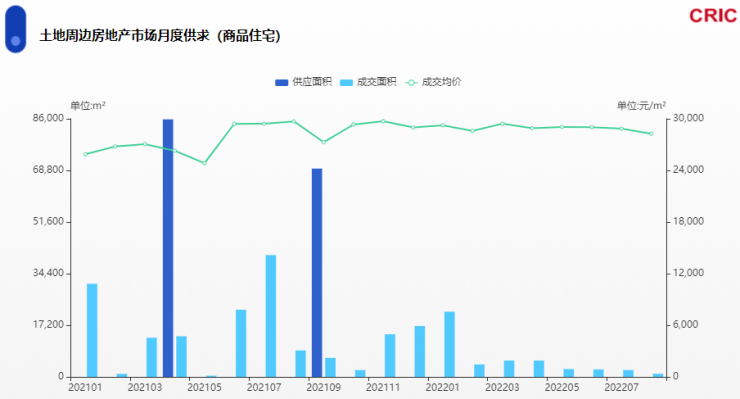Click the price line point at 202111
The width and height of the screenshot is (740, 399).
(383, 121)
